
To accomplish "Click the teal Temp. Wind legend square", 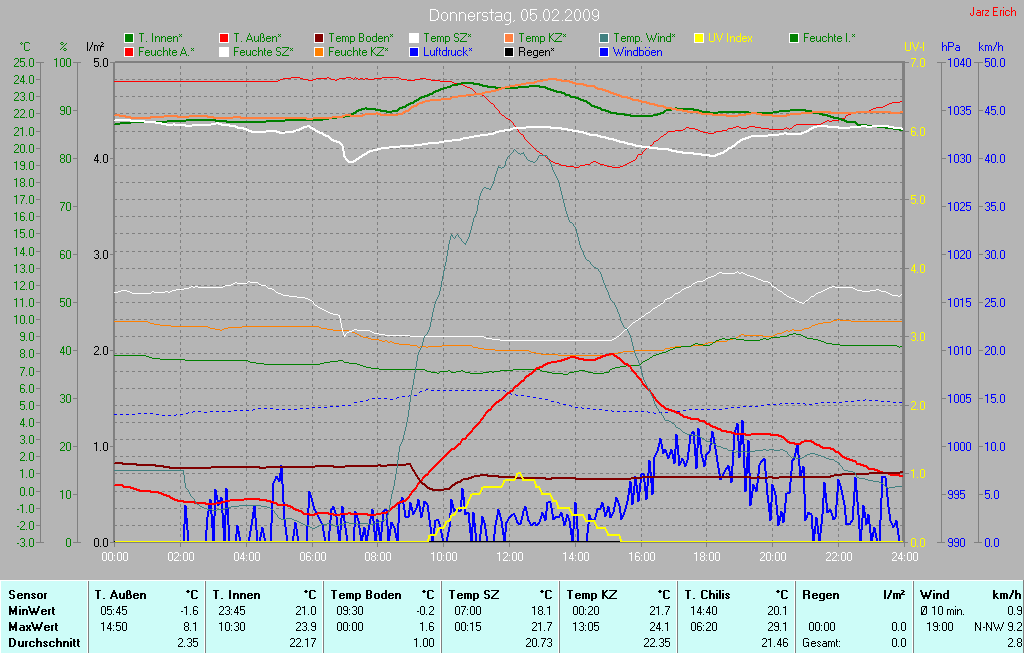I will pos(603,38).
